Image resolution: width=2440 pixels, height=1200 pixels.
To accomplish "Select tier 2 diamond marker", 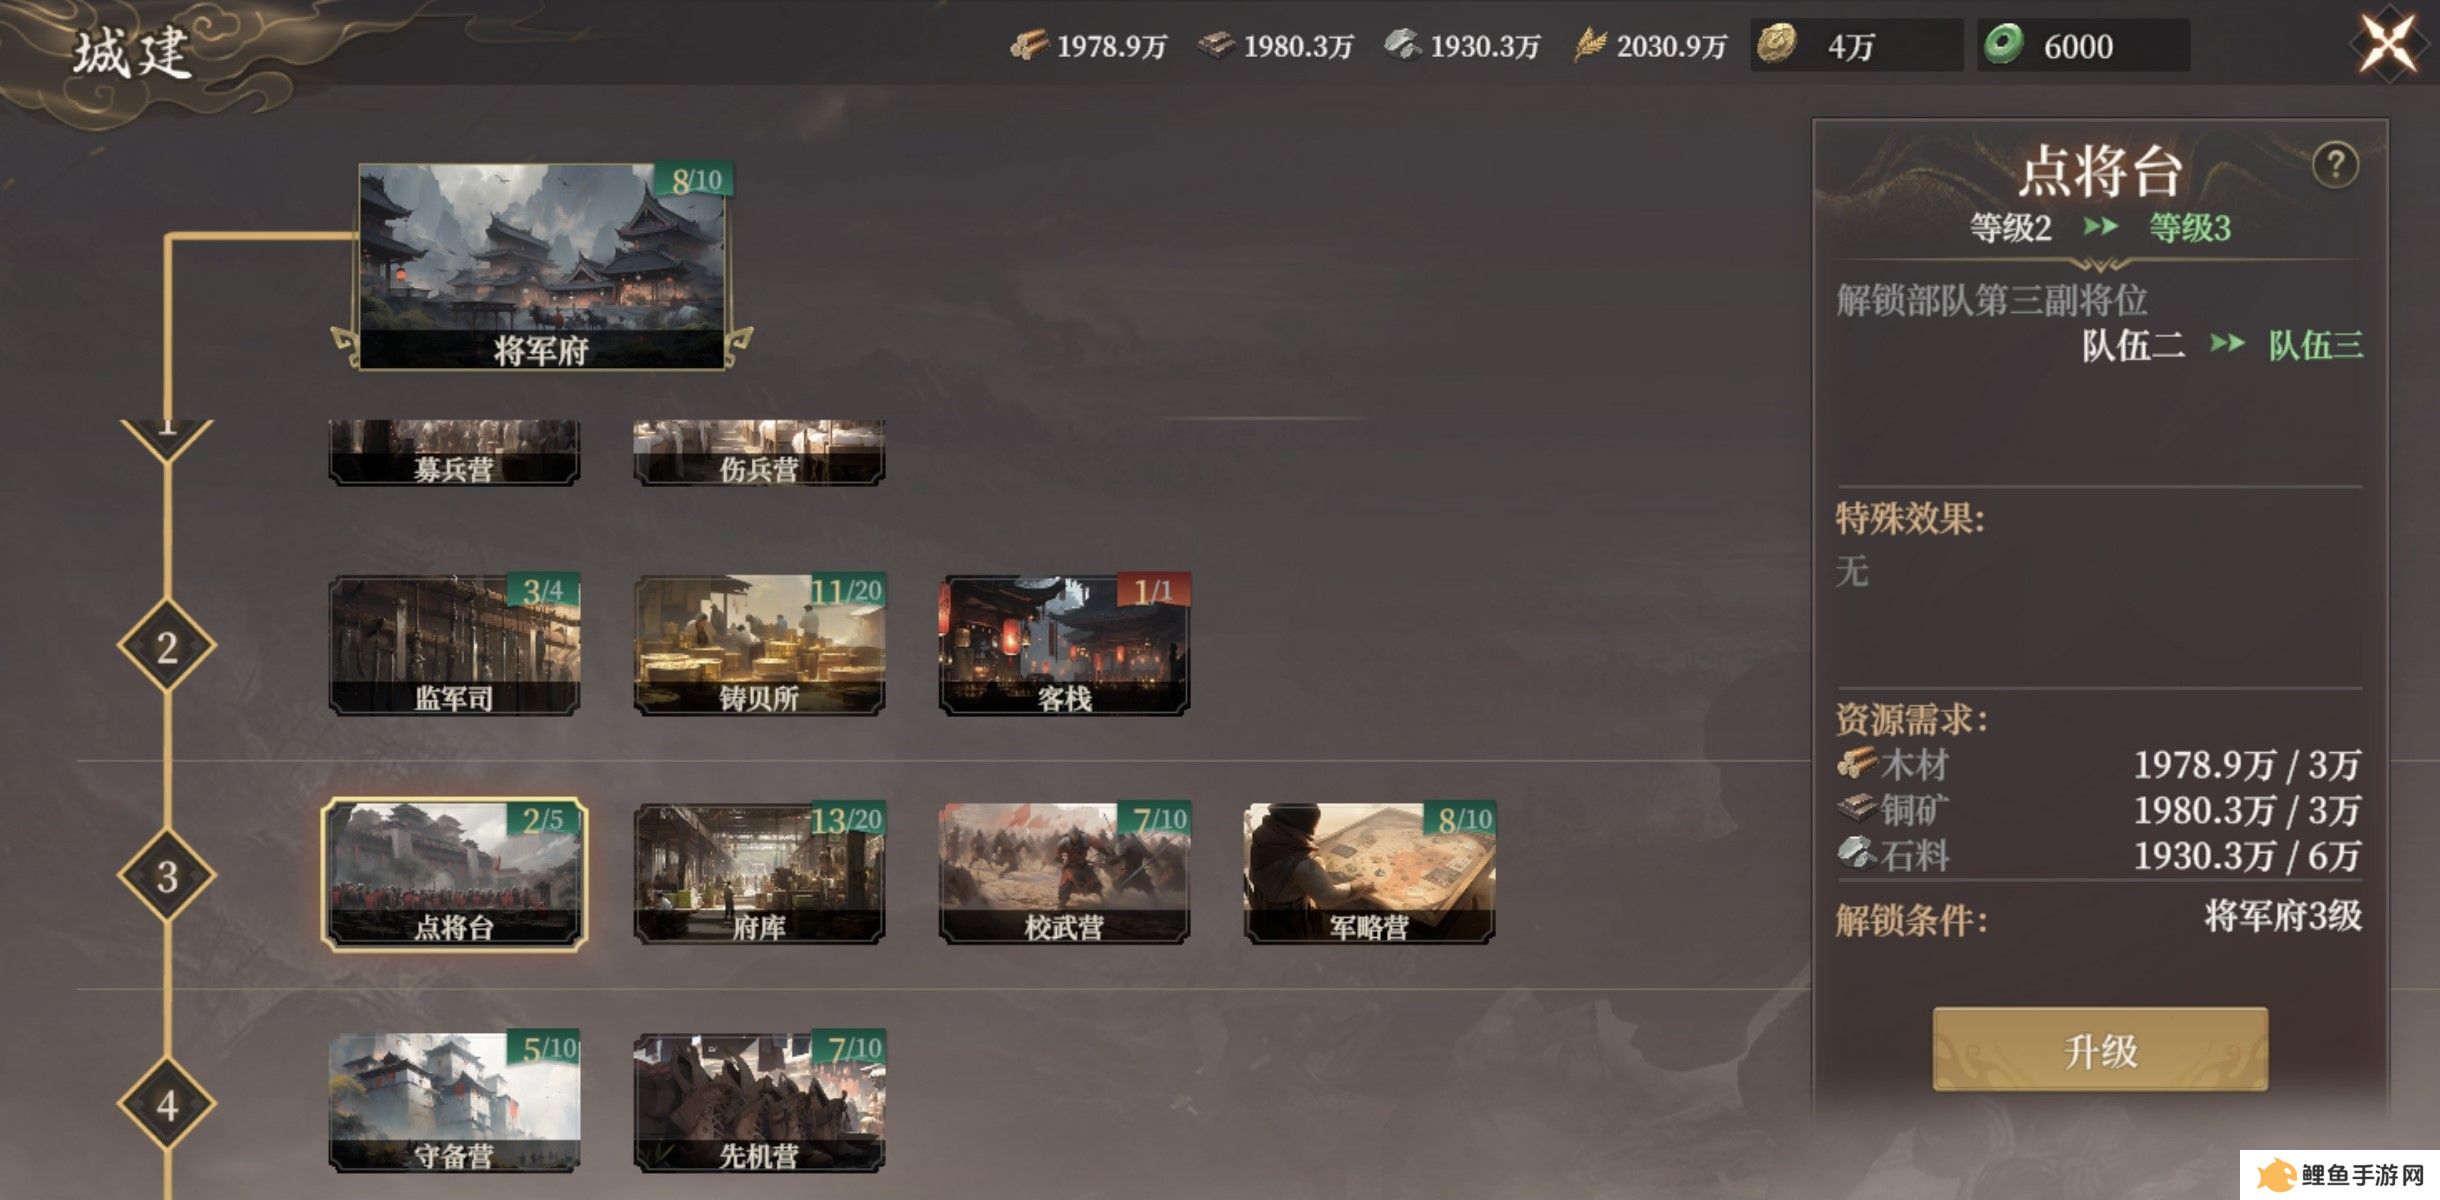I will pos(167,647).
